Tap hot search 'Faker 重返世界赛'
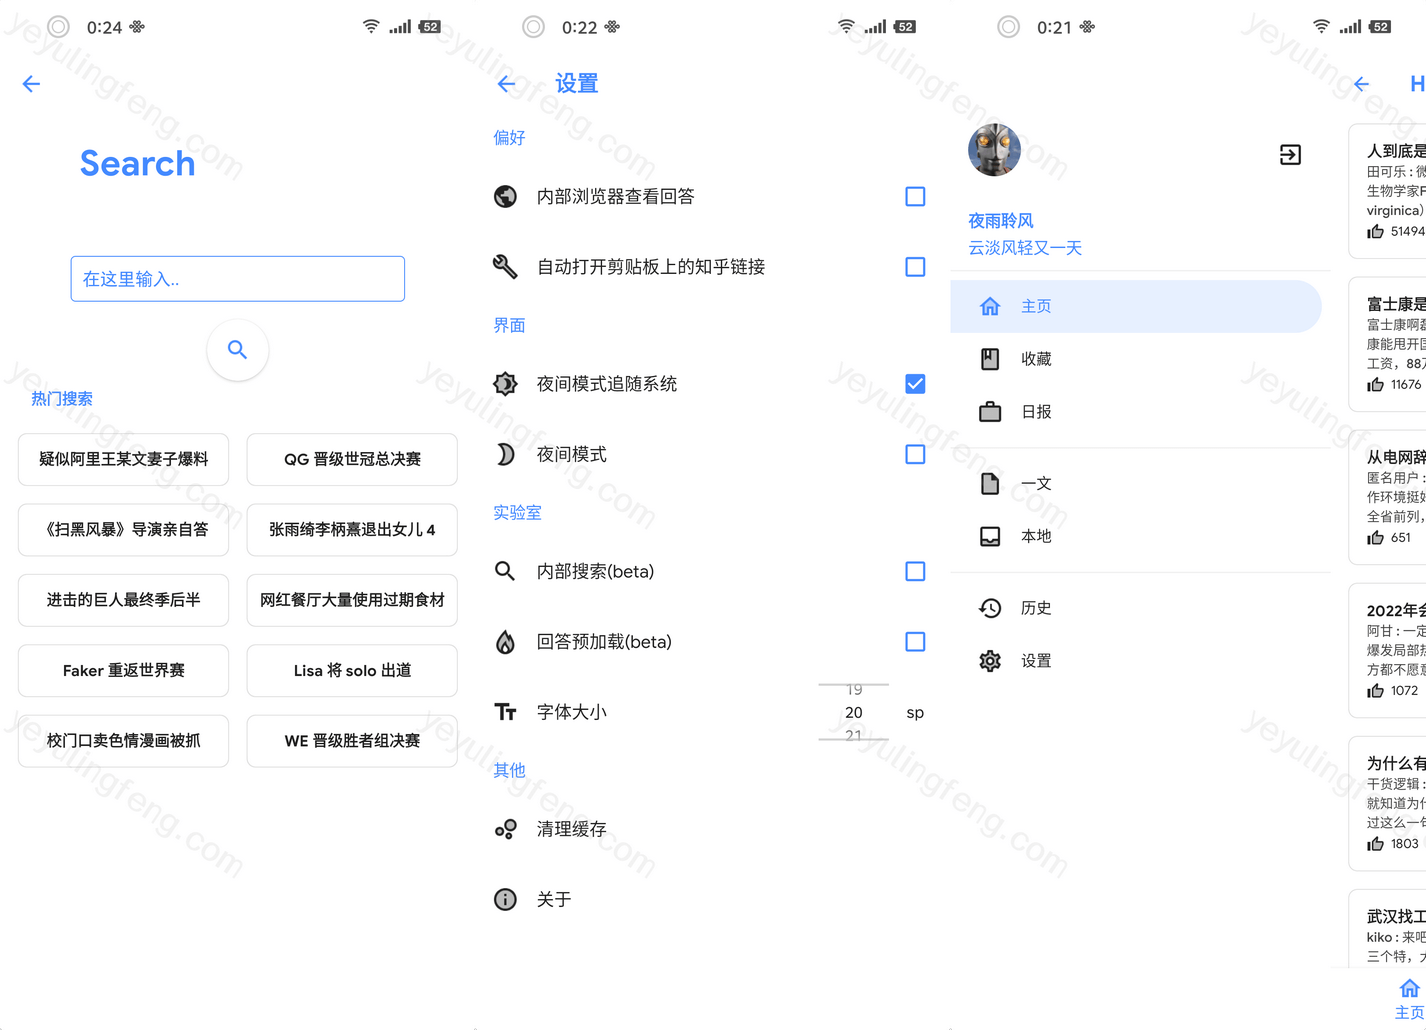This screenshot has width=1426, height=1030. click(x=124, y=670)
